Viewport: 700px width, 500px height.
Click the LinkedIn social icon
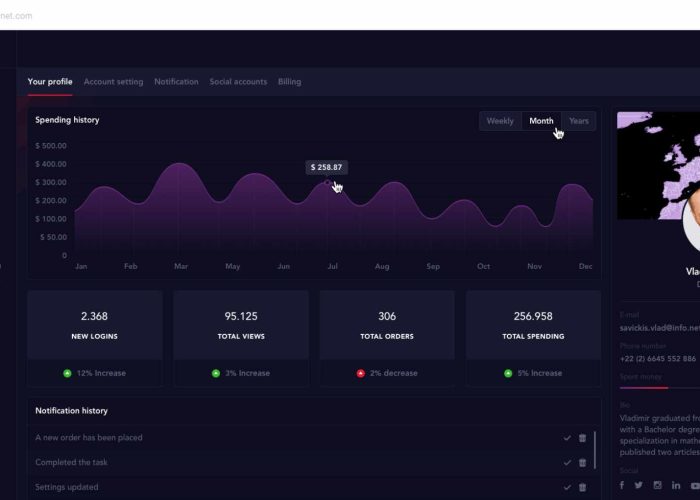676,485
